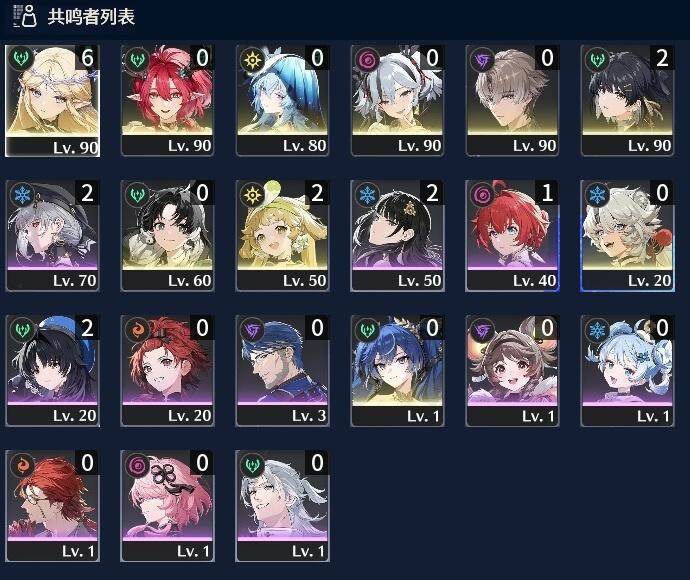Pick the red-haired glasses man Lv. 1 card
The width and height of the screenshot is (690, 580).
(52, 506)
